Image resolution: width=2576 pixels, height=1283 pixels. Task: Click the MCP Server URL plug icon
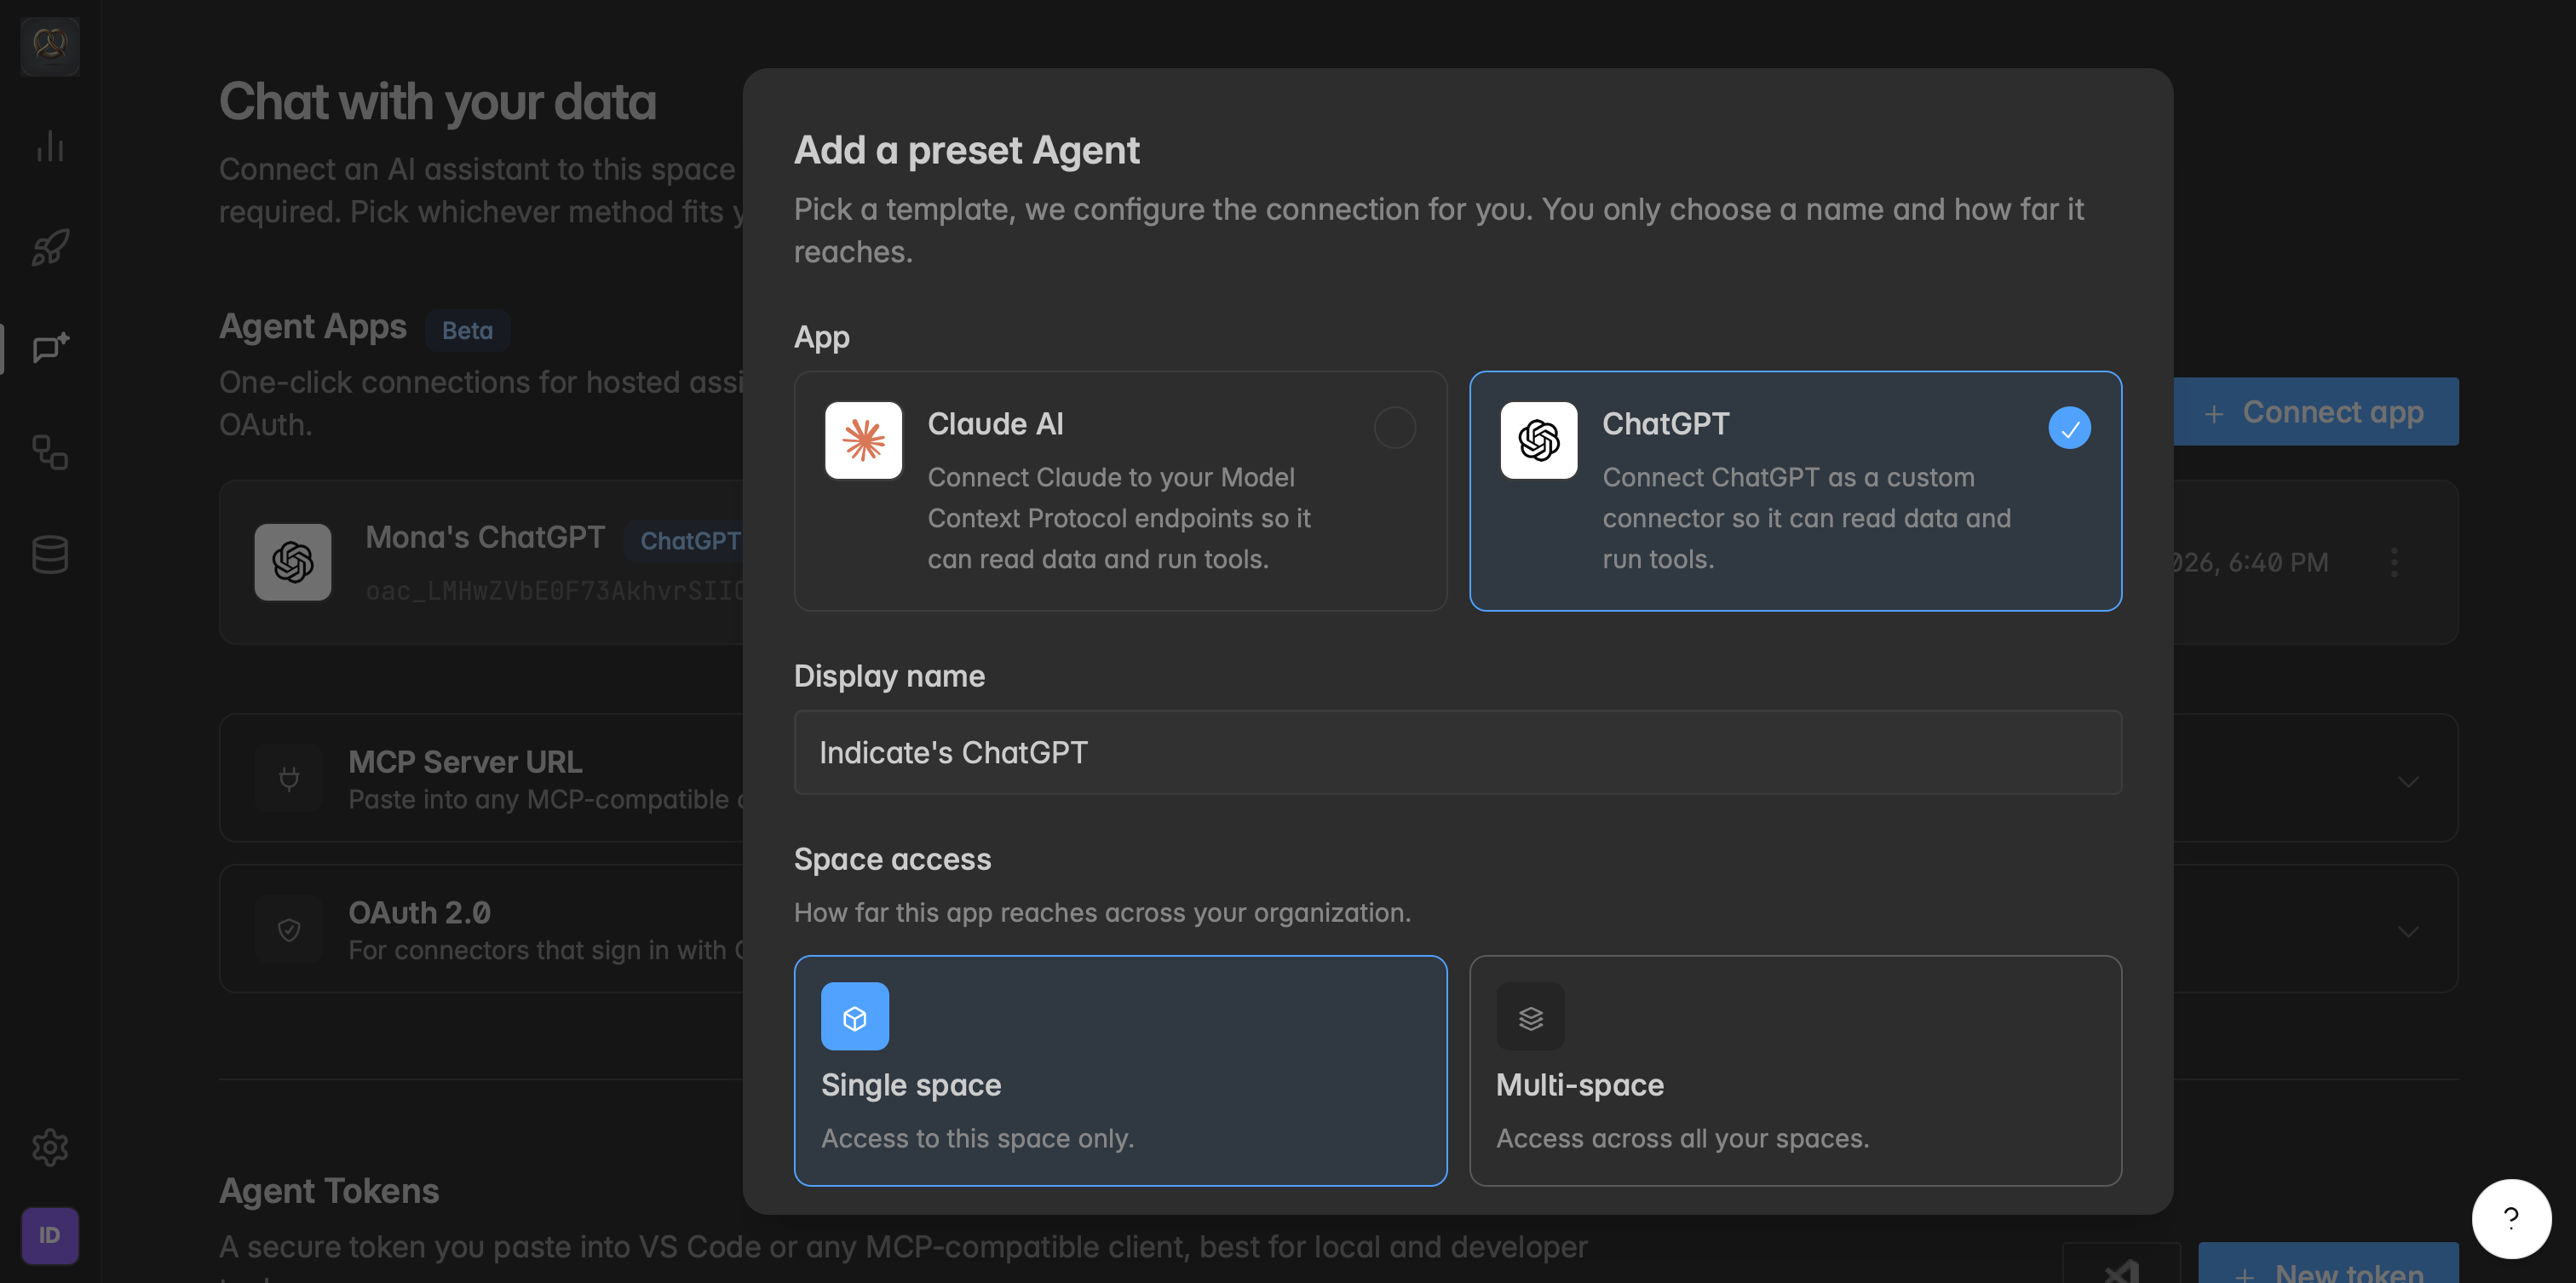coord(289,778)
